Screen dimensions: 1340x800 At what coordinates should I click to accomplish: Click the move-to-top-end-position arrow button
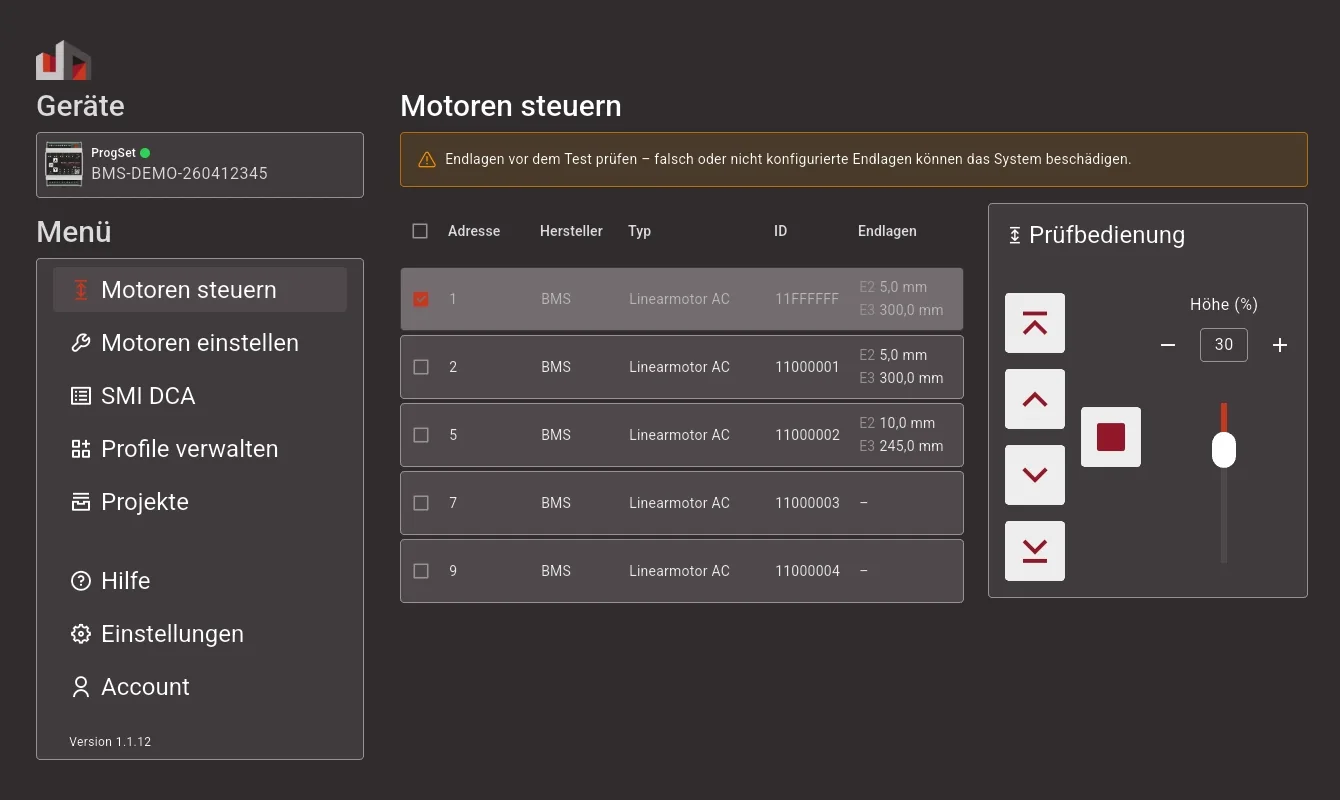1035,323
